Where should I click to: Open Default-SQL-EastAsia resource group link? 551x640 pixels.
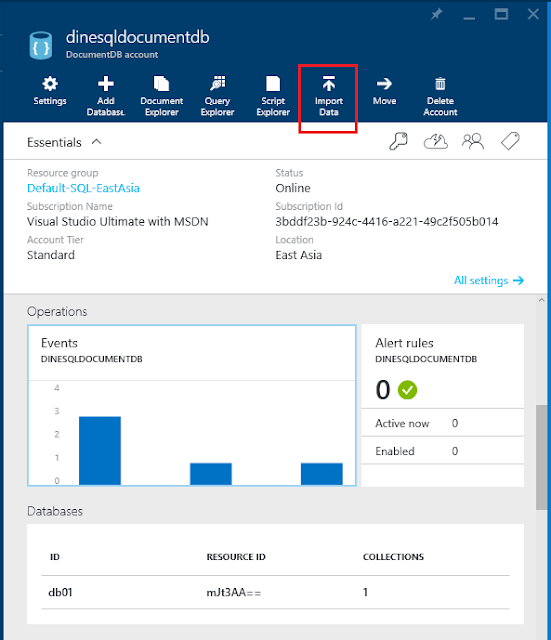[83, 188]
